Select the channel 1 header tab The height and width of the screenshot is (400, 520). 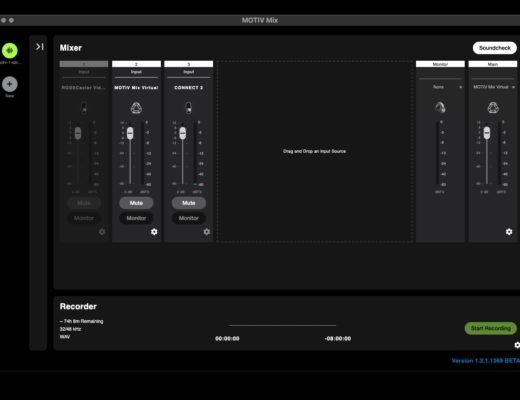[84, 64]
